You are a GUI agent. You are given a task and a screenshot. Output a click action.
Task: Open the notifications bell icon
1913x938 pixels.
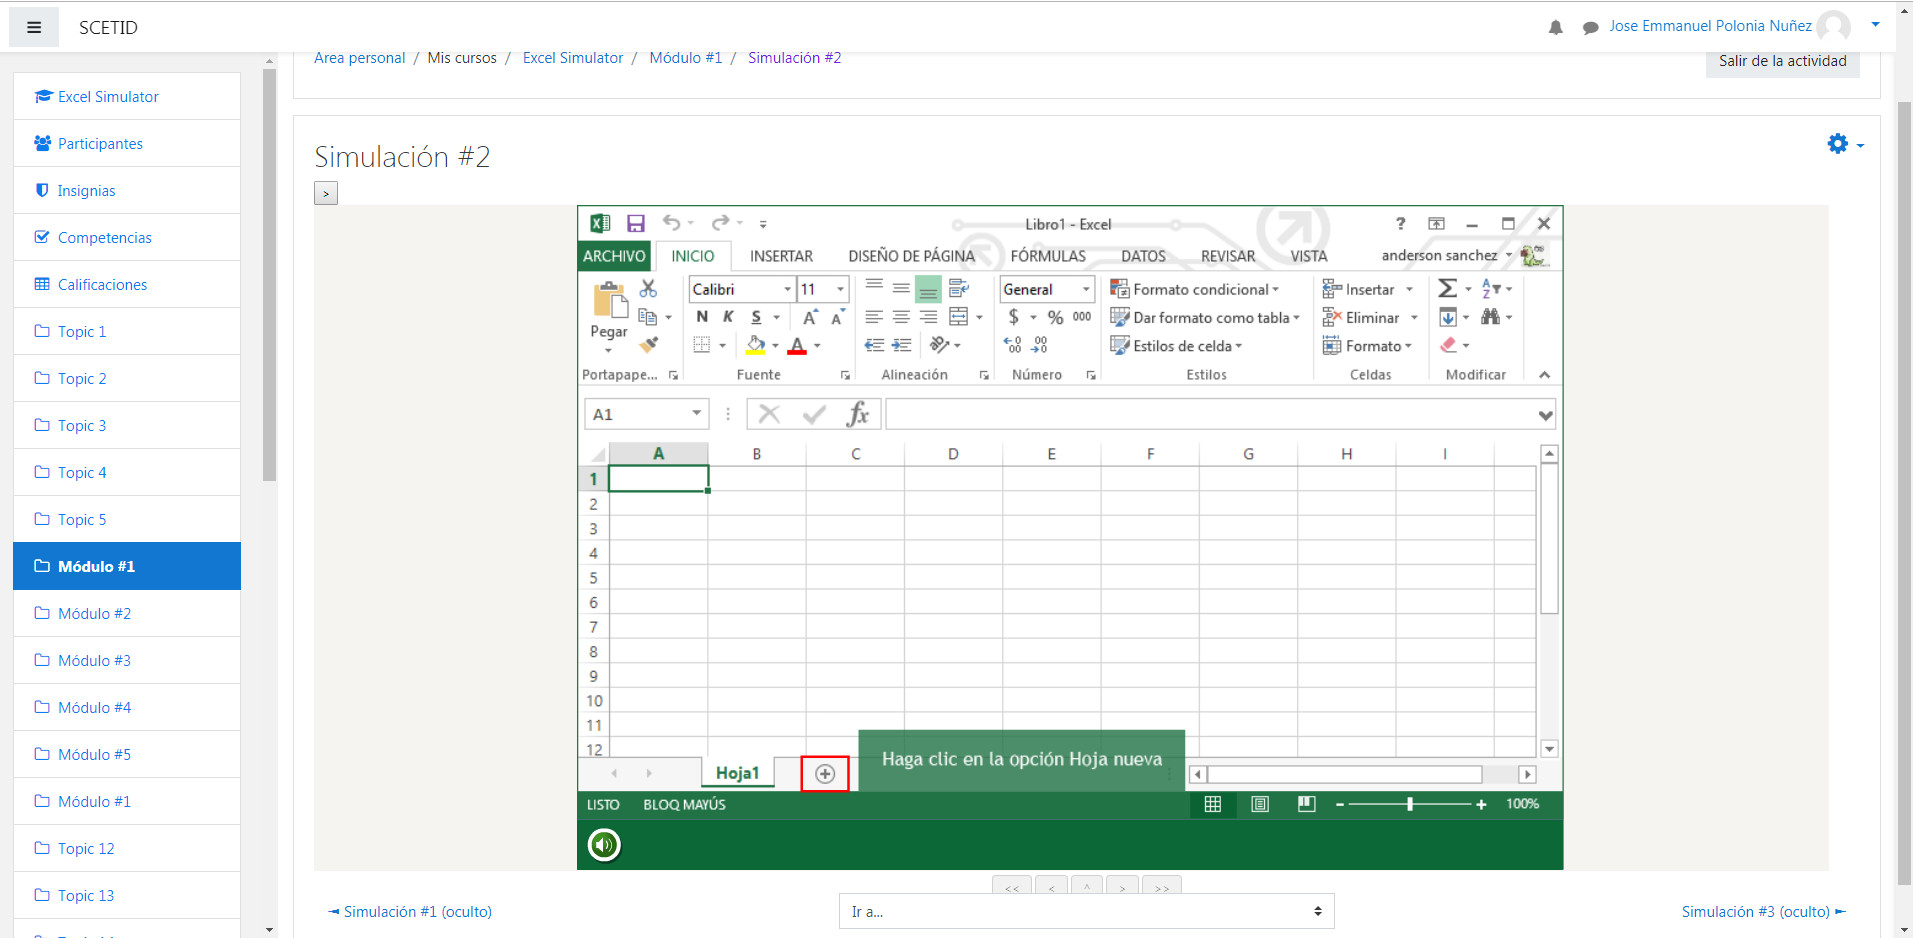[x=1555, y=28]
